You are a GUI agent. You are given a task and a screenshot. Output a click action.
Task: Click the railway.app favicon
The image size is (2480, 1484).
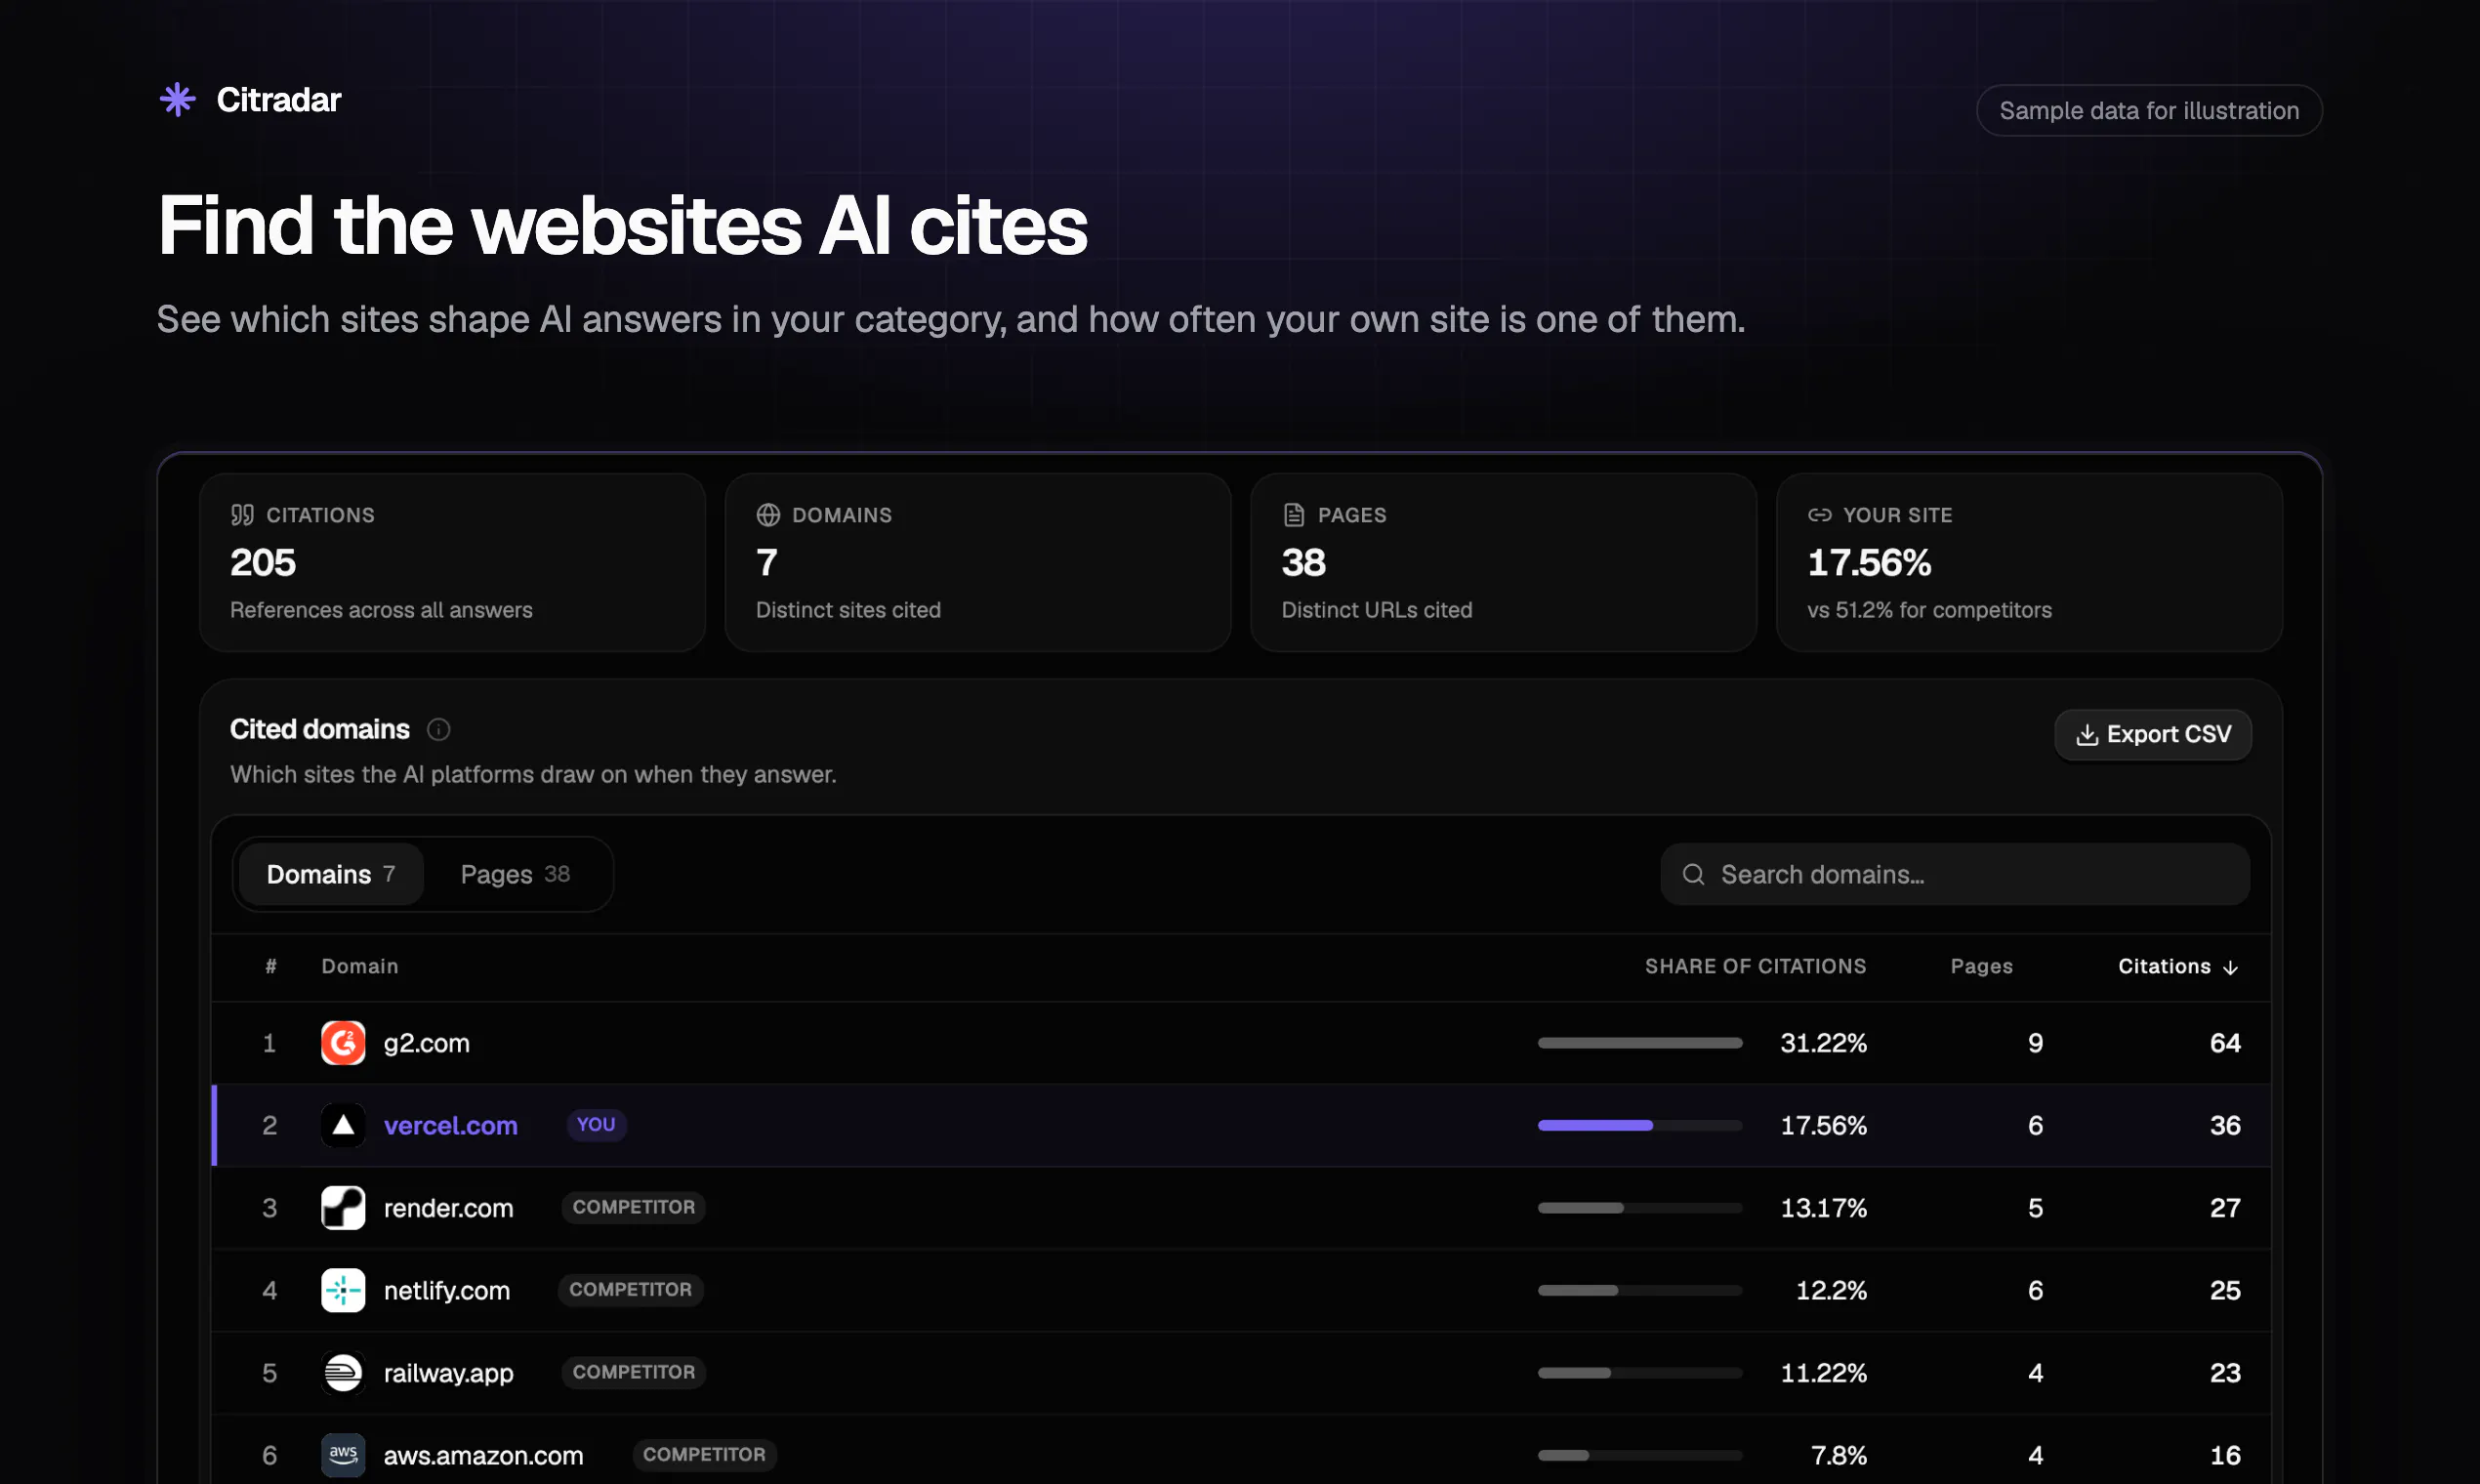[x=343, y=1373]
